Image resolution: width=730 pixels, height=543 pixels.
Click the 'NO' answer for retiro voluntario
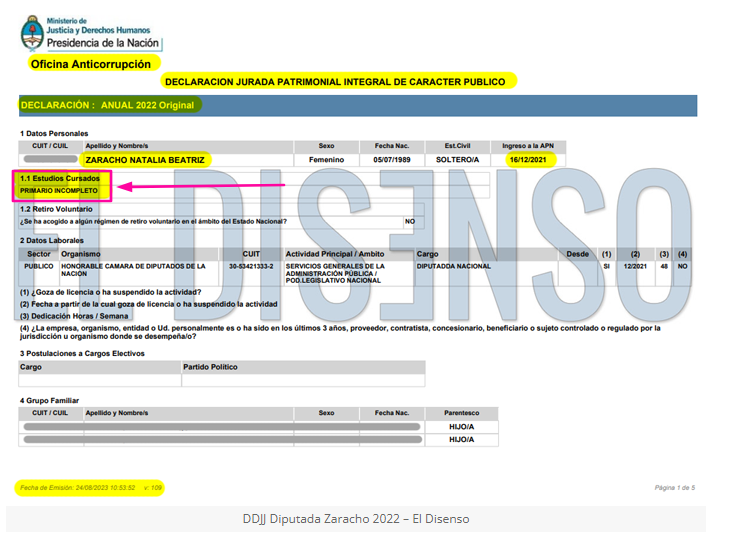pos(410,222)
